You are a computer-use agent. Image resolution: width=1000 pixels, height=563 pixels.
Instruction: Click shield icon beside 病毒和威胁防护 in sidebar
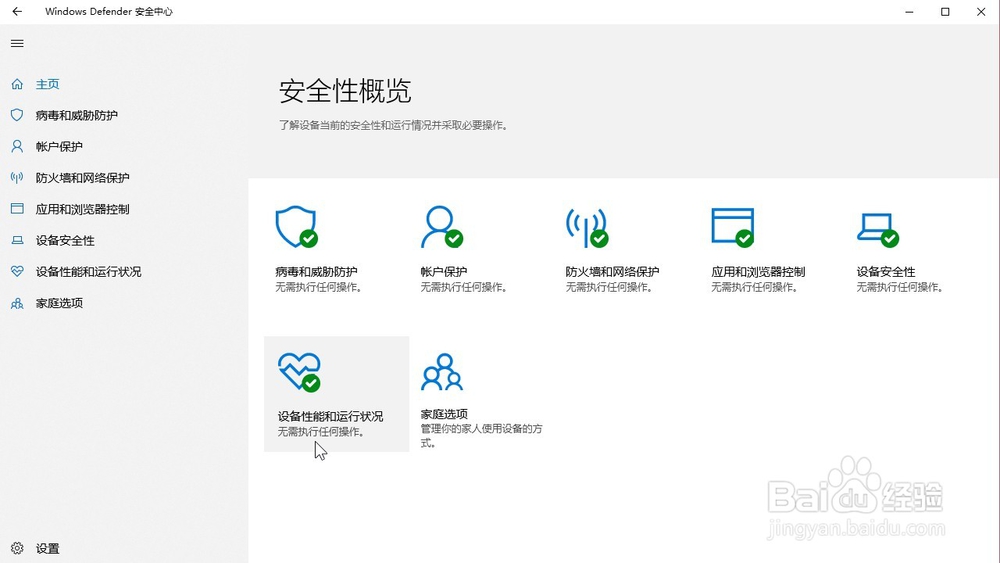pos(17,115)
